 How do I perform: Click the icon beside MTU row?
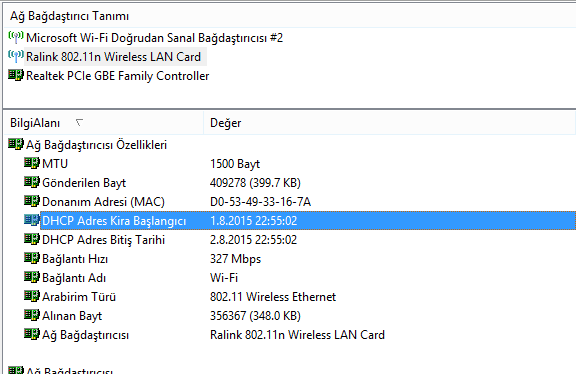pyautogui.click(x=32, y=163)
